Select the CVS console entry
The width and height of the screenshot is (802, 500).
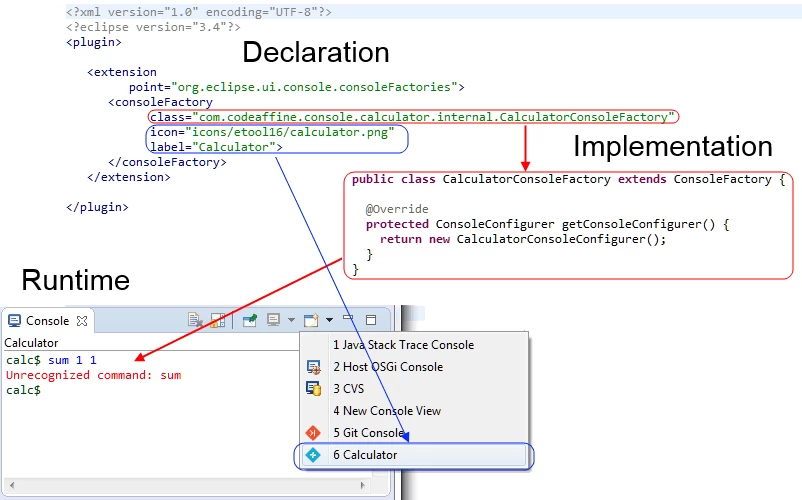tap(414, 389)
